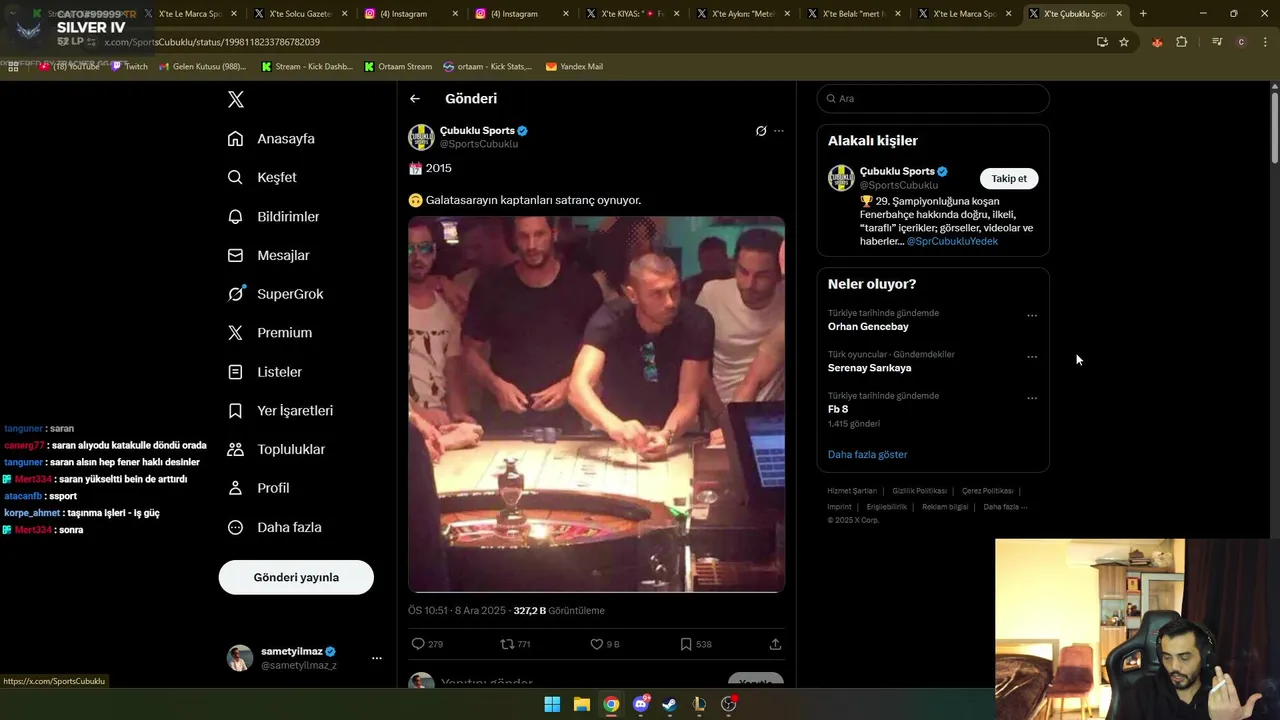This screenshot has height=720, width=1280.
Task: Open options for the Serenay Sarıkaya trend
Action: [1032, 357]
